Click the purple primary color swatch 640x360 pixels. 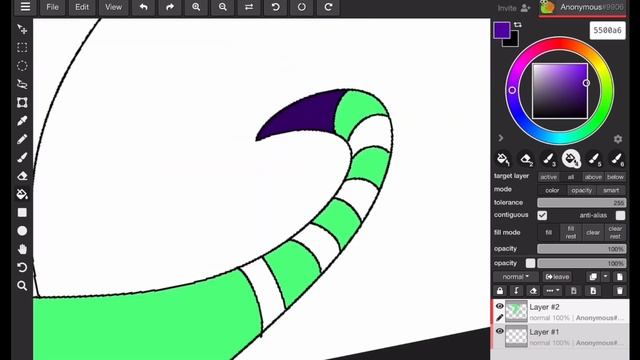pyautogui.click(x=501, y=30)
